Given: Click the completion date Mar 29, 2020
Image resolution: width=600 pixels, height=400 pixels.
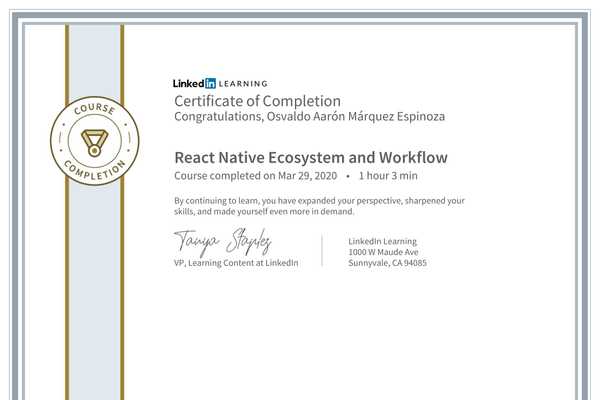Looking at the screenshot, I should (x=307, y=176).
